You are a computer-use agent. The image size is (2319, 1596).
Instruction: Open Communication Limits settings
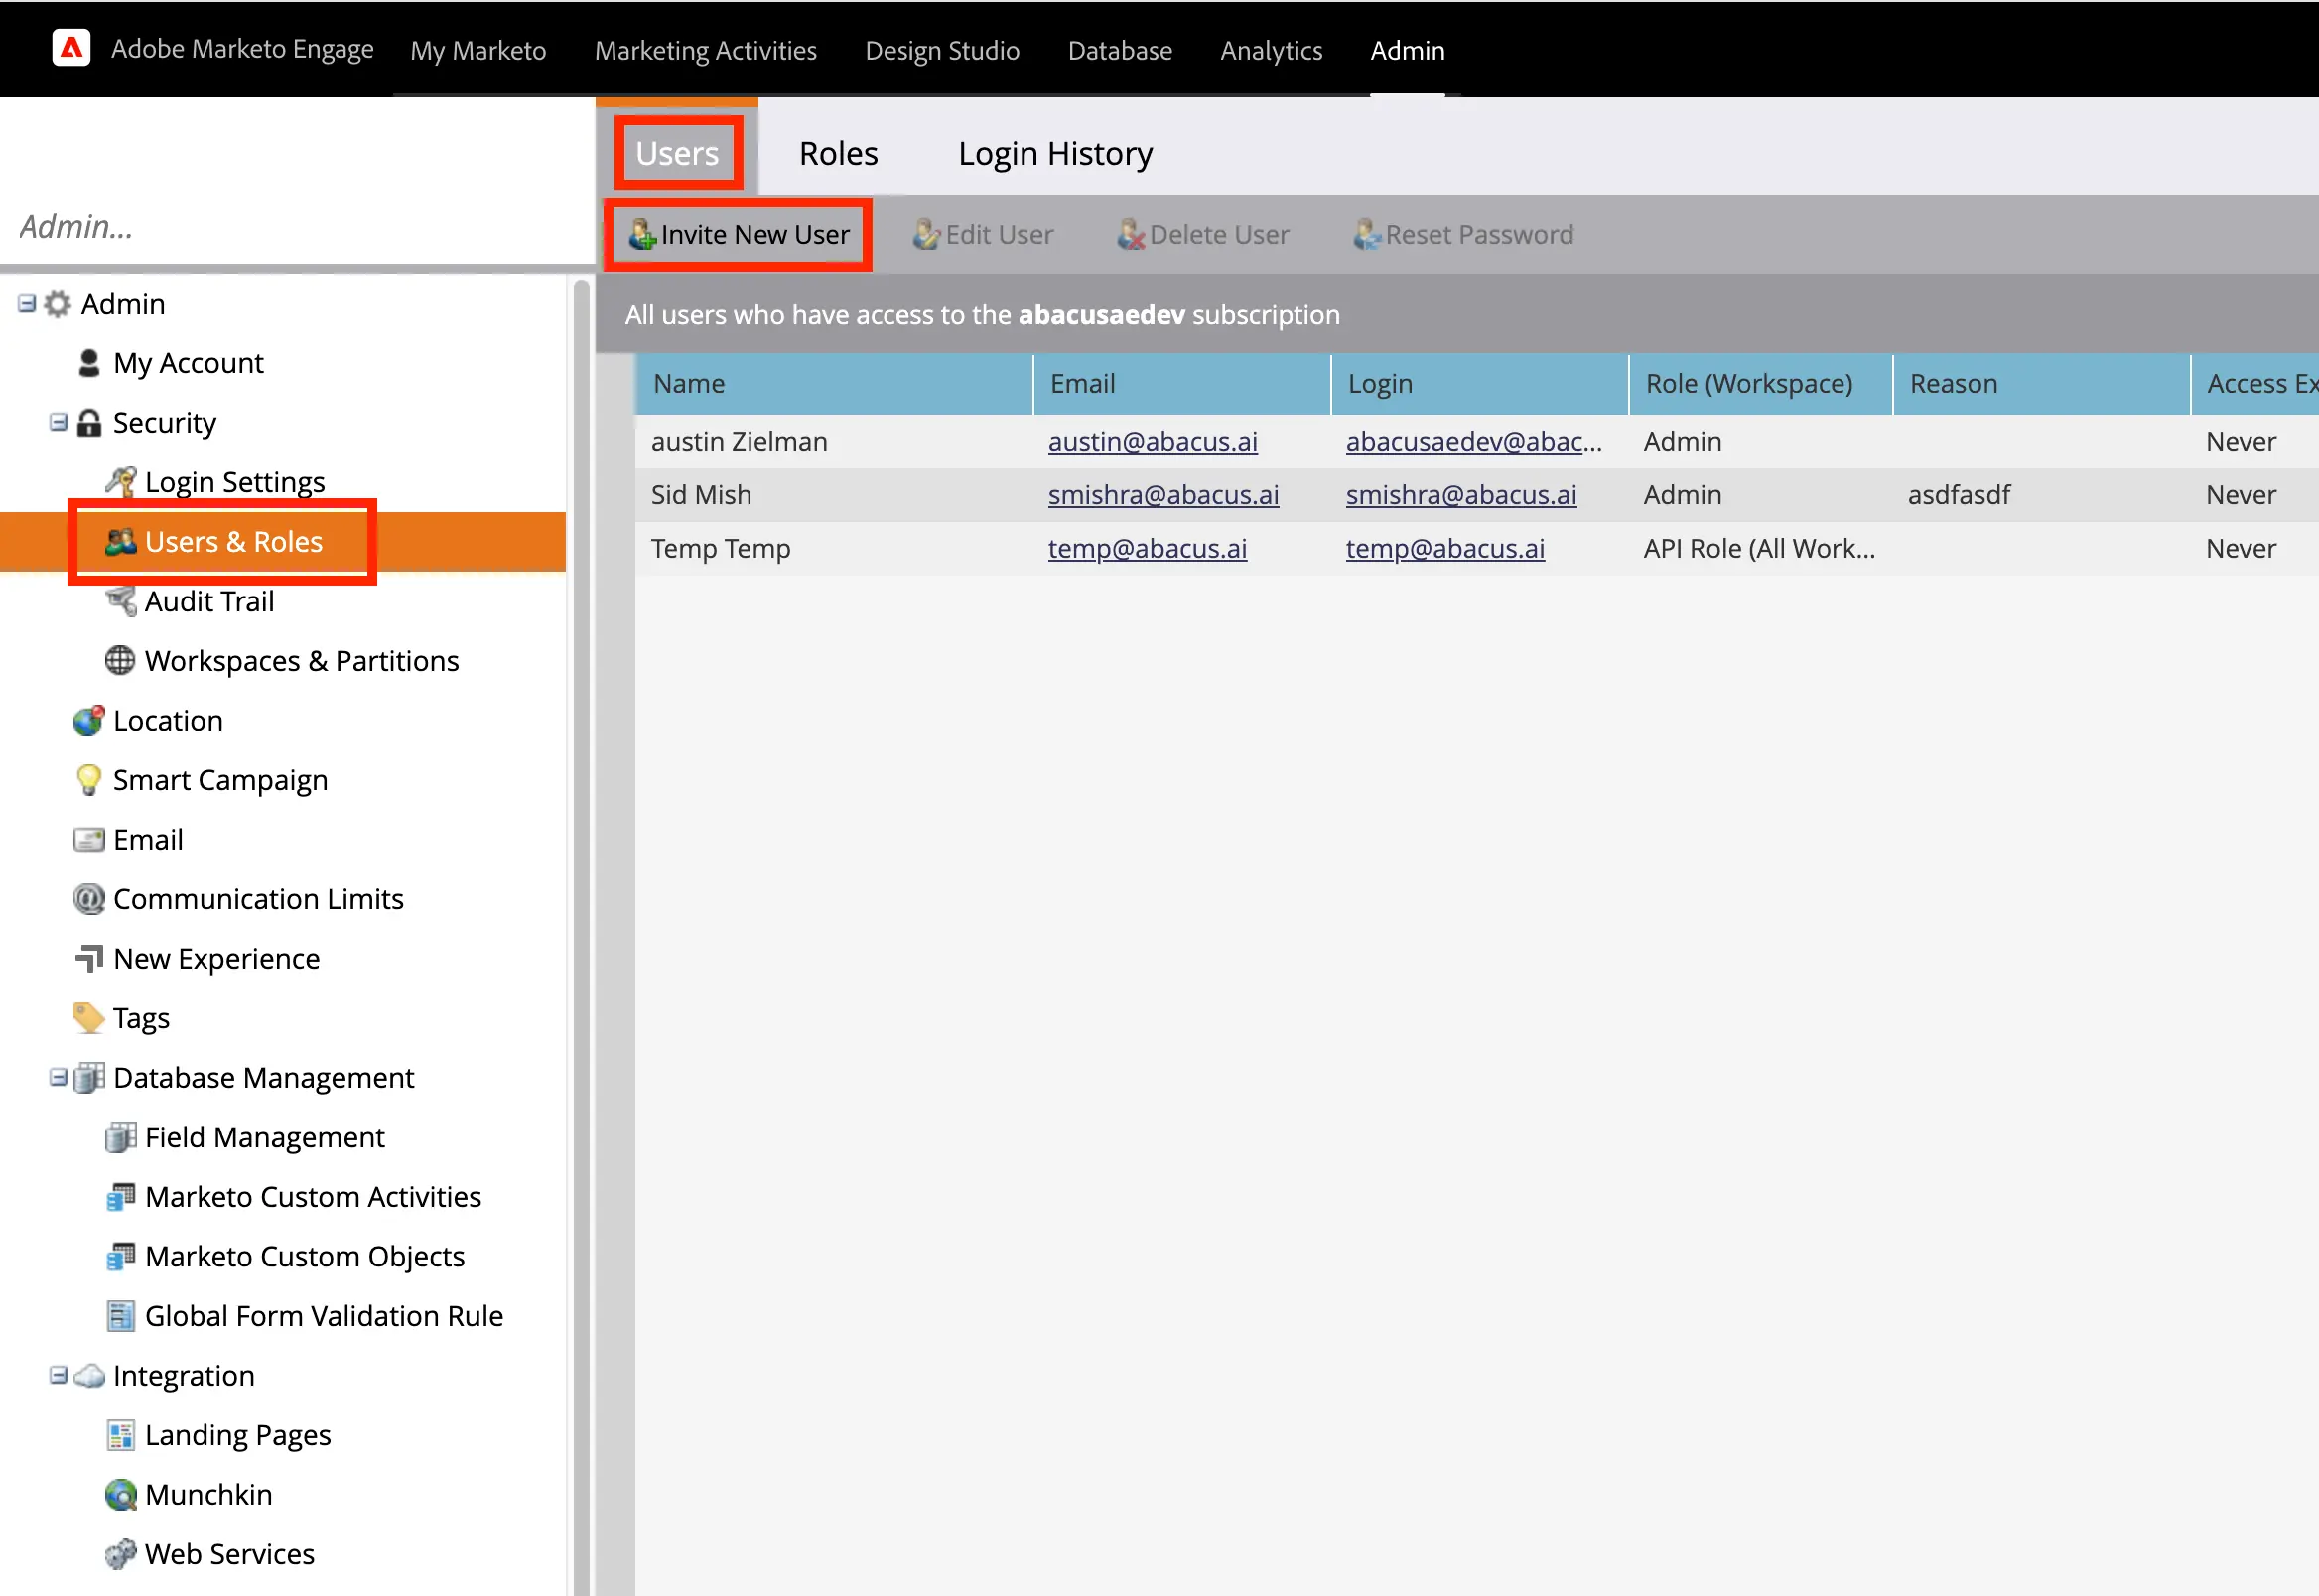click(x=257, y=898)
